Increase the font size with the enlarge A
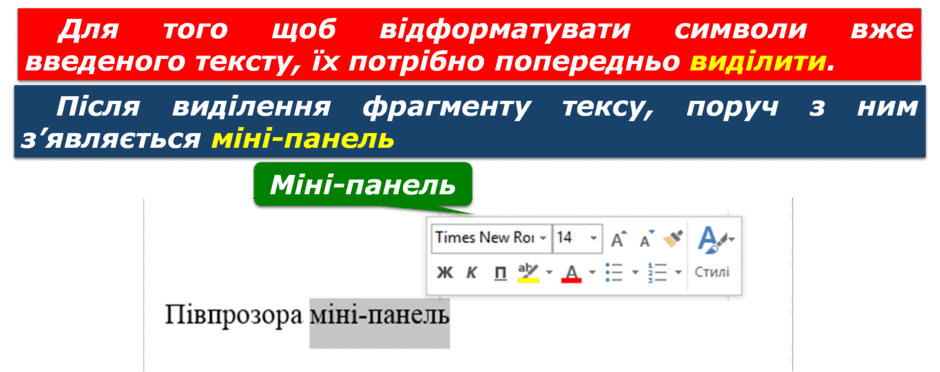Image resolution: width=940 pixels, height=372 pixels. click(619, 238)
